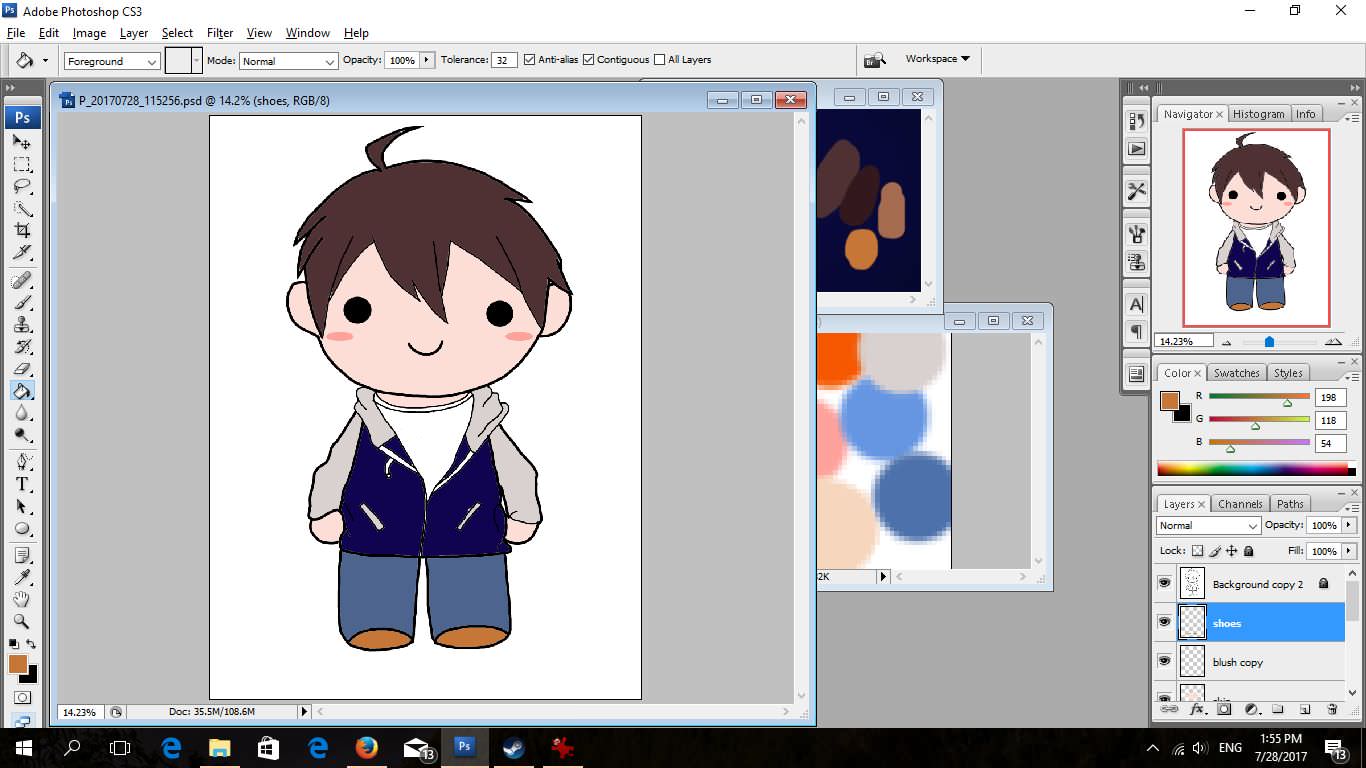Open the Mode dropdown in options bar
The height and width of the screenshot is (768, 1366).
(x=288, y=61)
